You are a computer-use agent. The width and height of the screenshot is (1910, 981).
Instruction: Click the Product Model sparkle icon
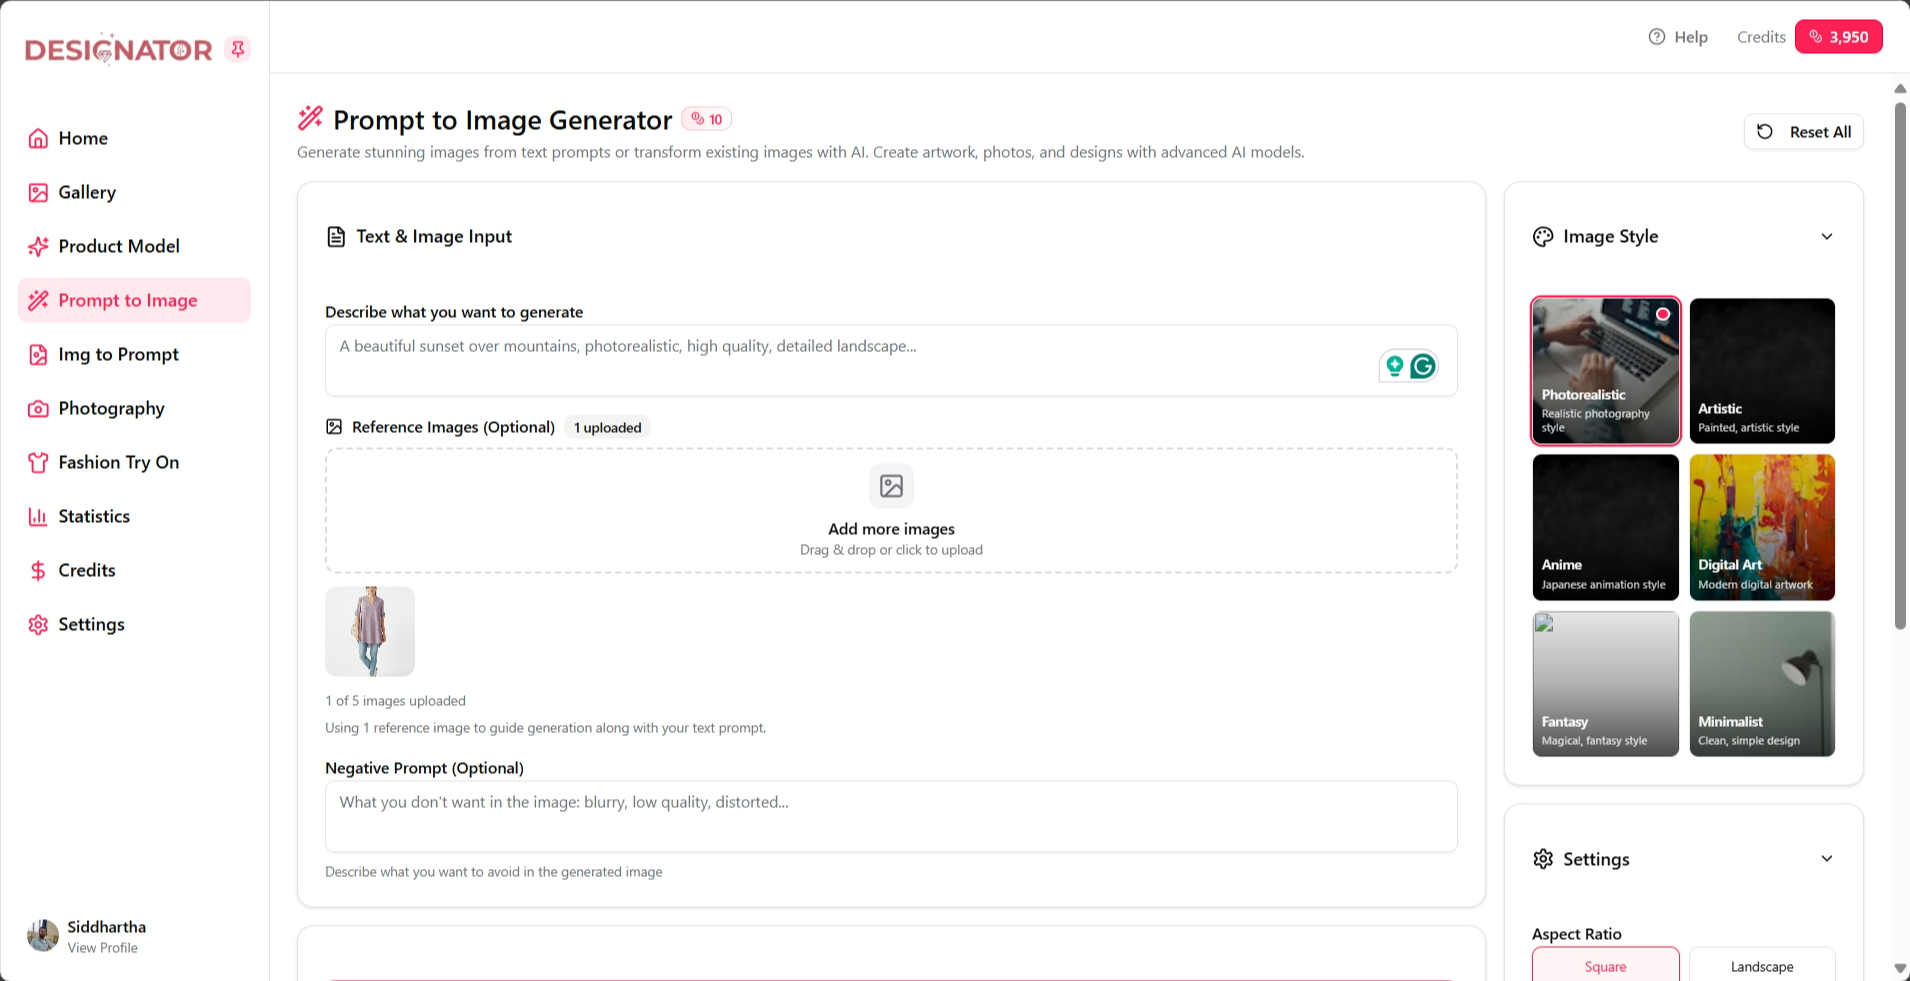click(x=38, y=247)
